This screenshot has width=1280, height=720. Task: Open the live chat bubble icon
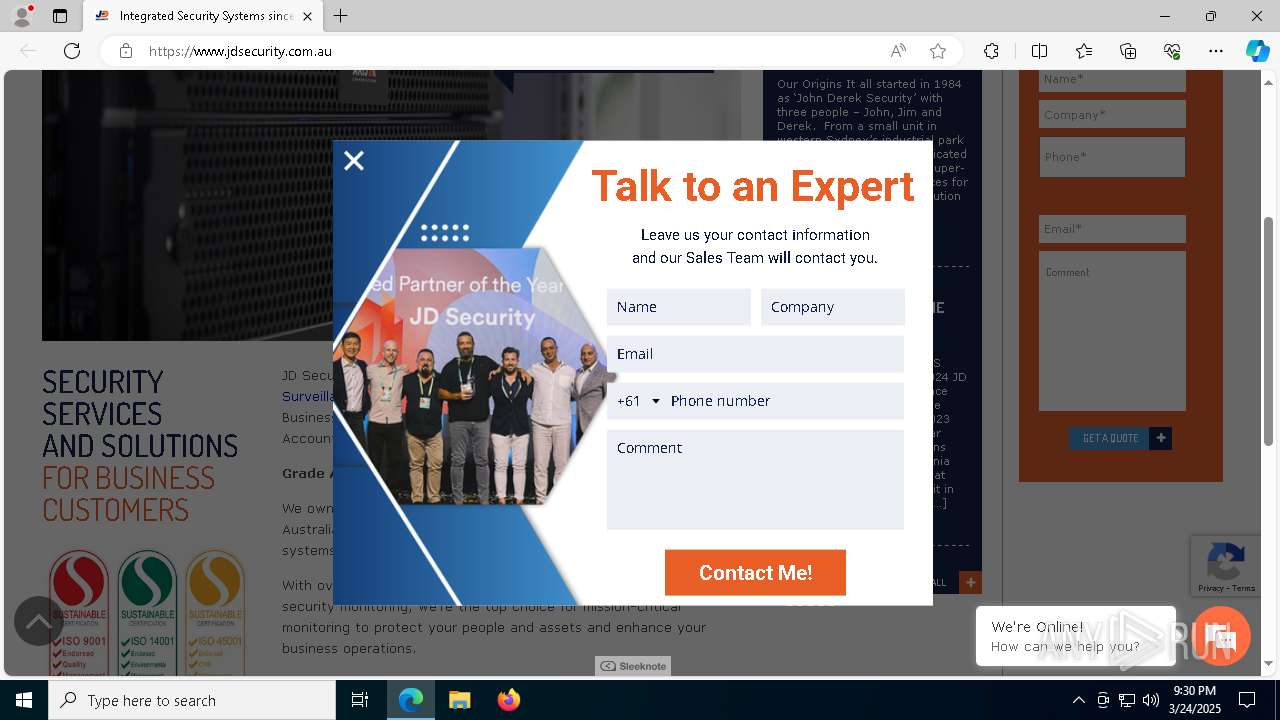tap(1221, 636)
